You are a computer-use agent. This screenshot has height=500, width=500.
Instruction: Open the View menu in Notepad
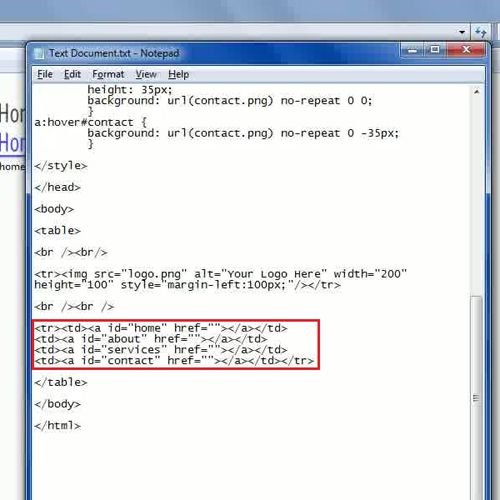coord(146,74)
